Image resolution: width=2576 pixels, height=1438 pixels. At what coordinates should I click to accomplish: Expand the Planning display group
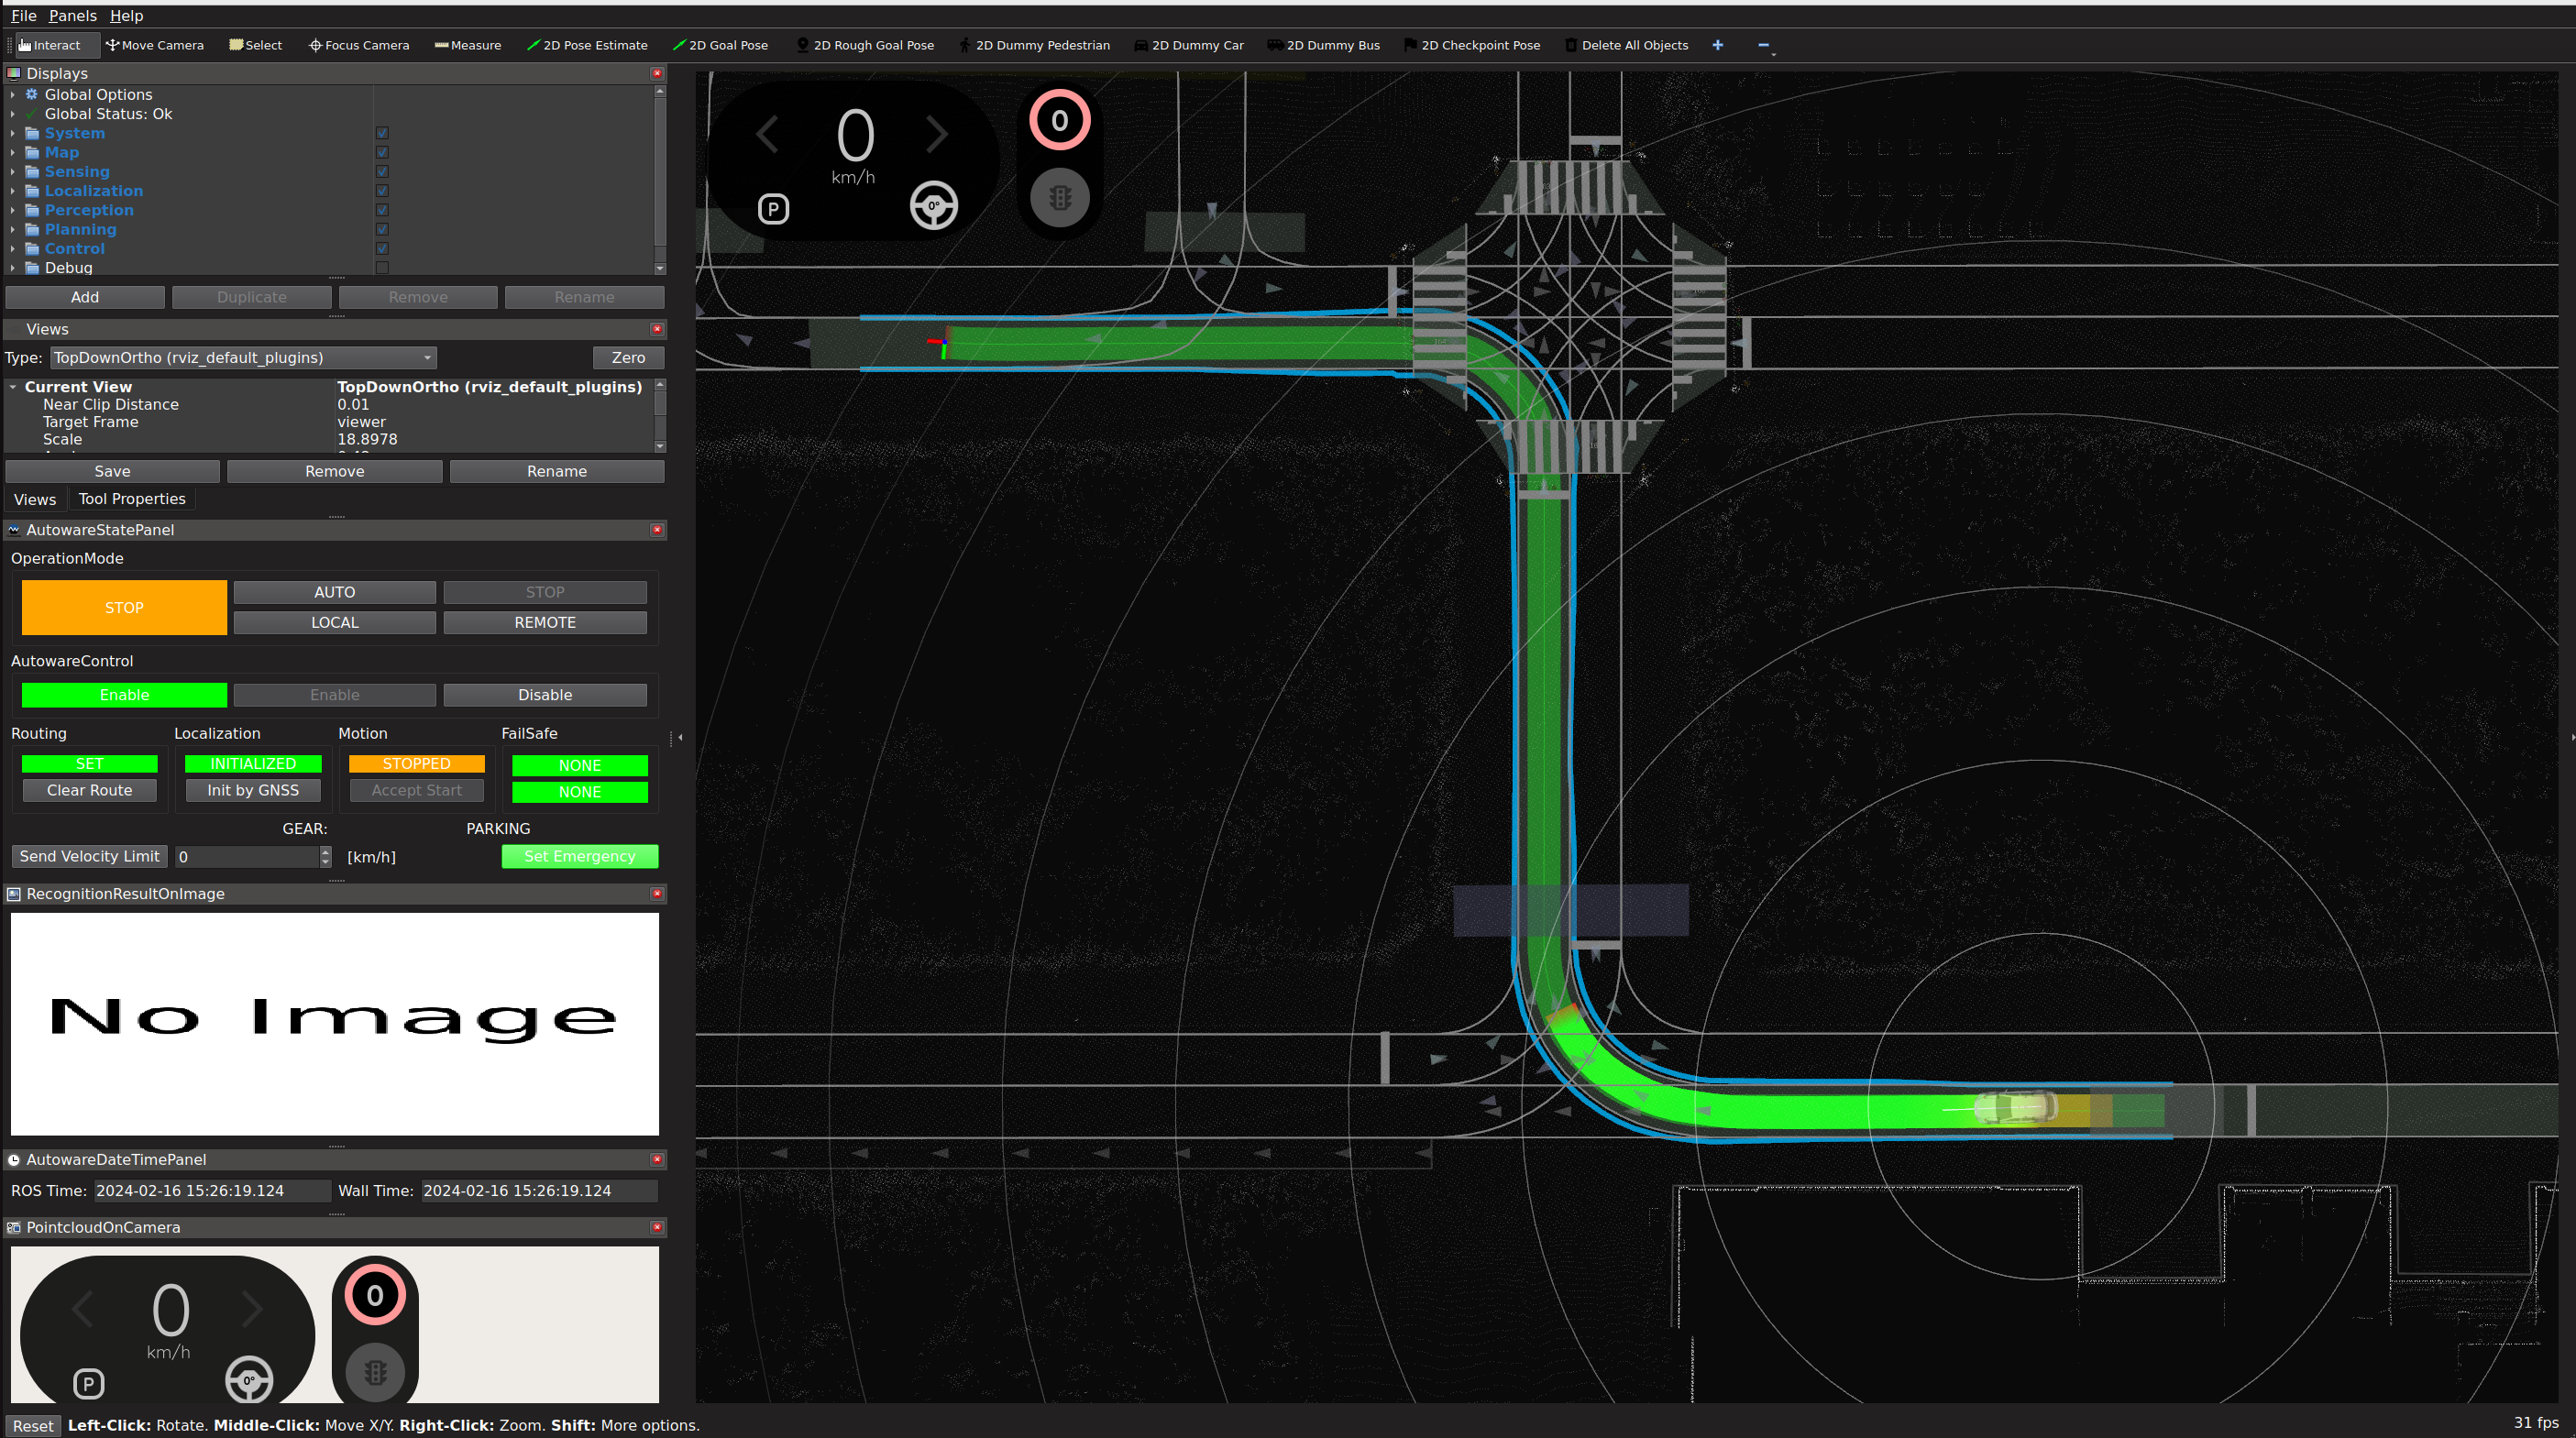coord(12,229)
